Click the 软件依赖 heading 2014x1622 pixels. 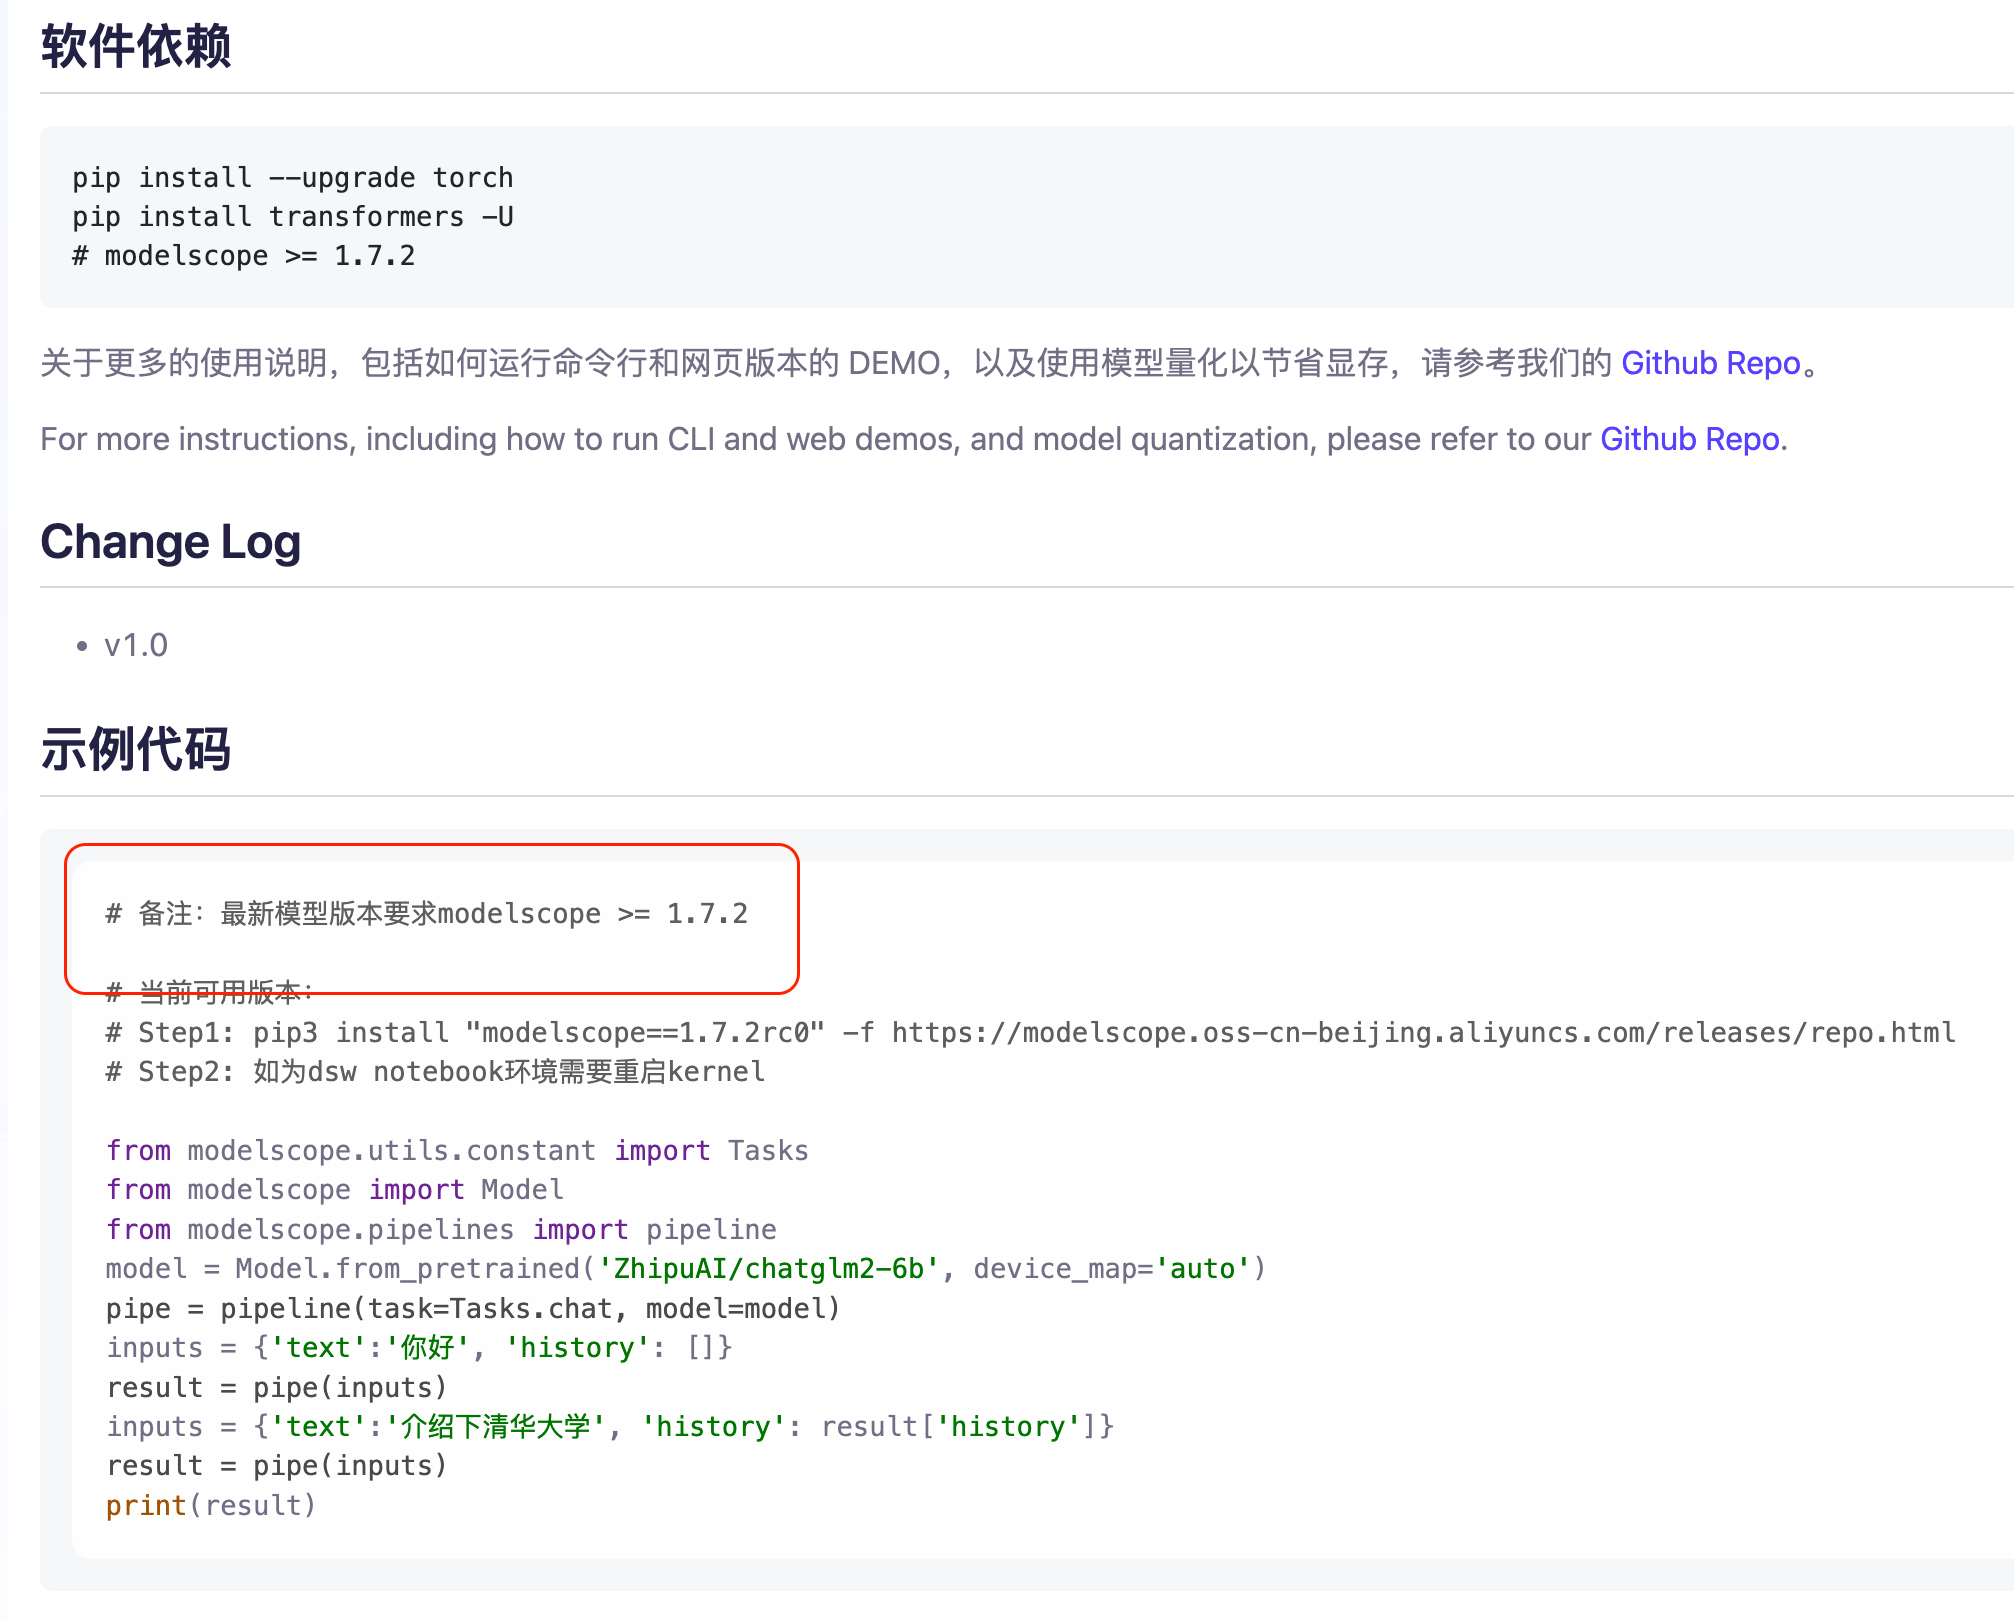pyautogui.click(x=136, y=47)
